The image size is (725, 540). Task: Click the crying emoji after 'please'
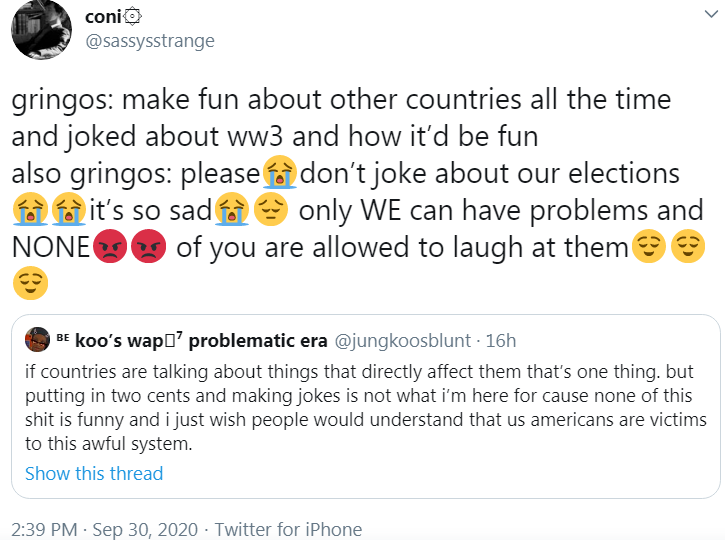(279, 174)
